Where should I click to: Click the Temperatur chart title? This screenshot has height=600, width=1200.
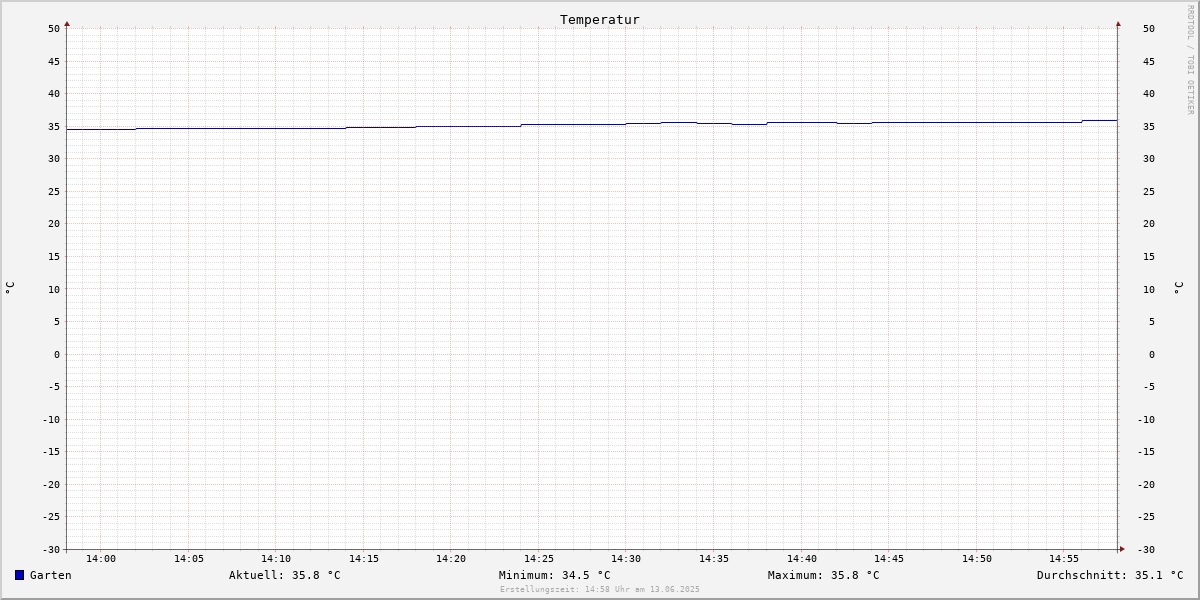click(x=600, y=20)
